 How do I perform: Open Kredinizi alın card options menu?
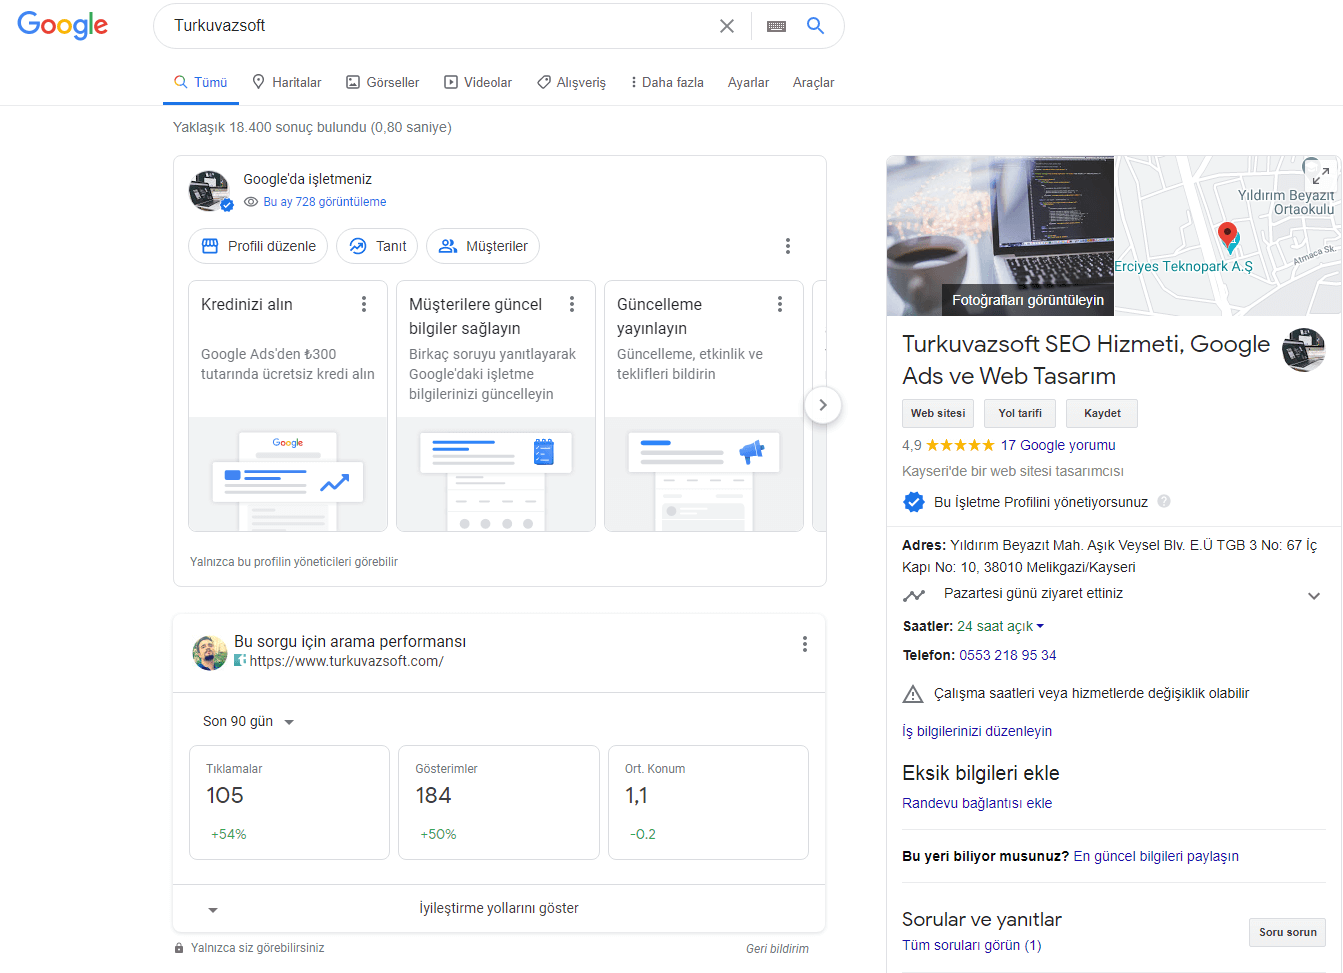pyautogui.click(x=364, y=304)
